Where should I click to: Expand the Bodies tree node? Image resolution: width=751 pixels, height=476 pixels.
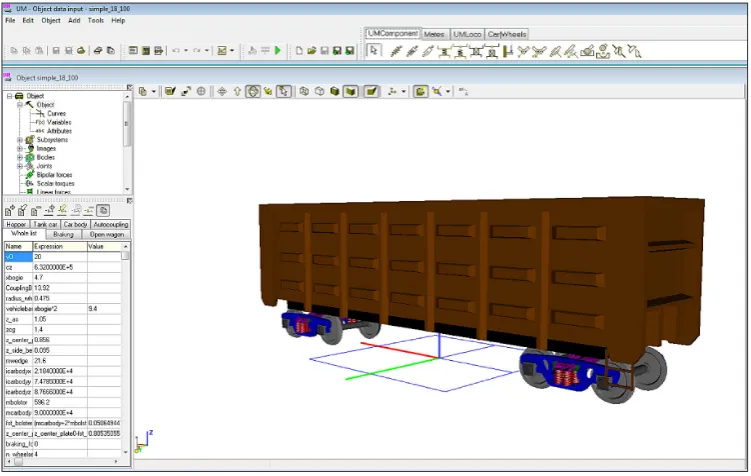[20, 157]
